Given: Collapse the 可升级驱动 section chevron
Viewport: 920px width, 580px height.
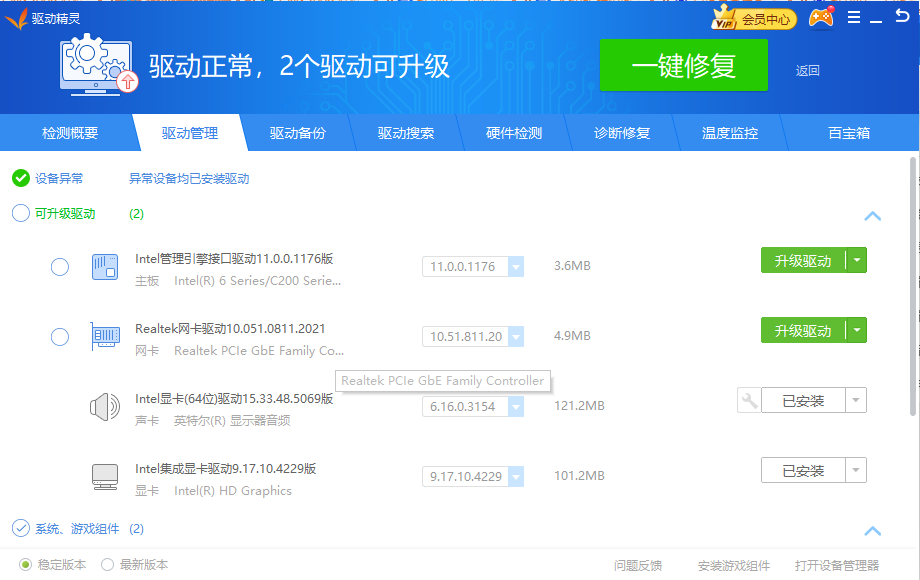Looking at the screenshot, I should pos(872,216).
